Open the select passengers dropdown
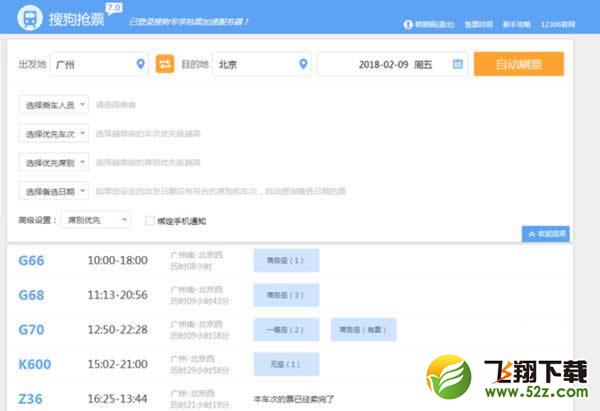Image resolution: width=600 pixels, height=411 pixels. coord(54,104)
